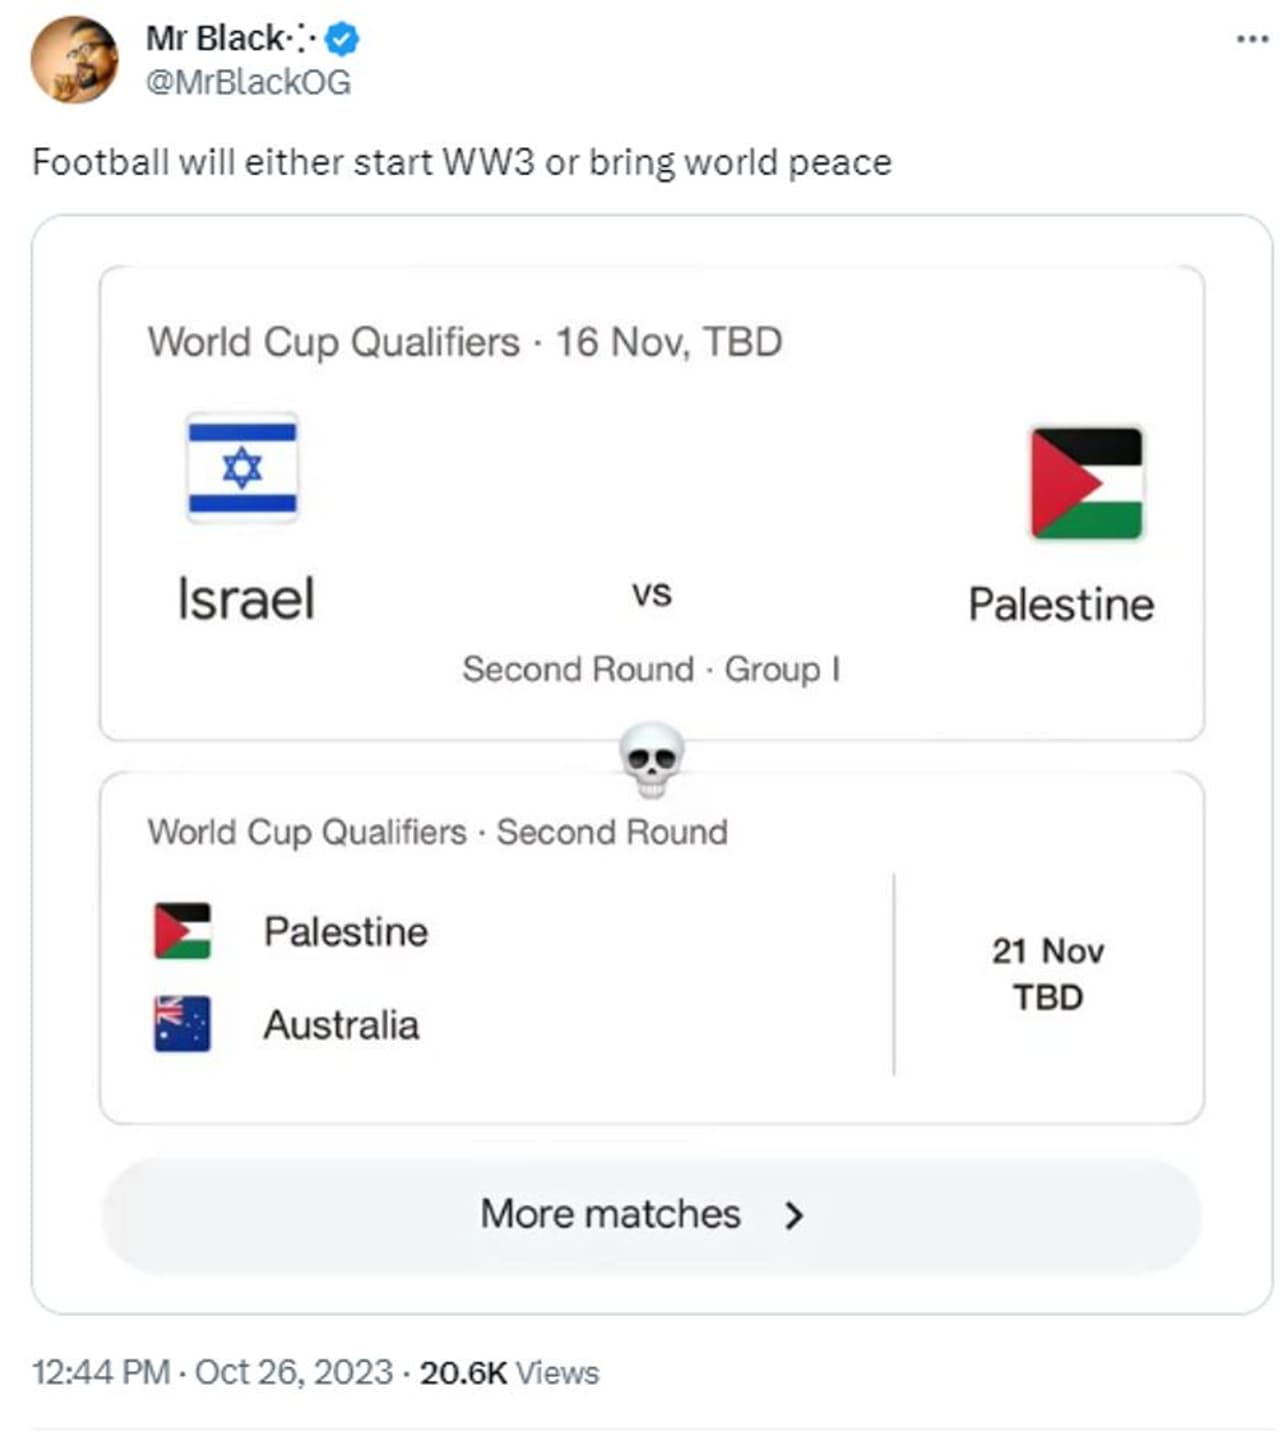Click the small Palestine flag icon

click(182, 931)
